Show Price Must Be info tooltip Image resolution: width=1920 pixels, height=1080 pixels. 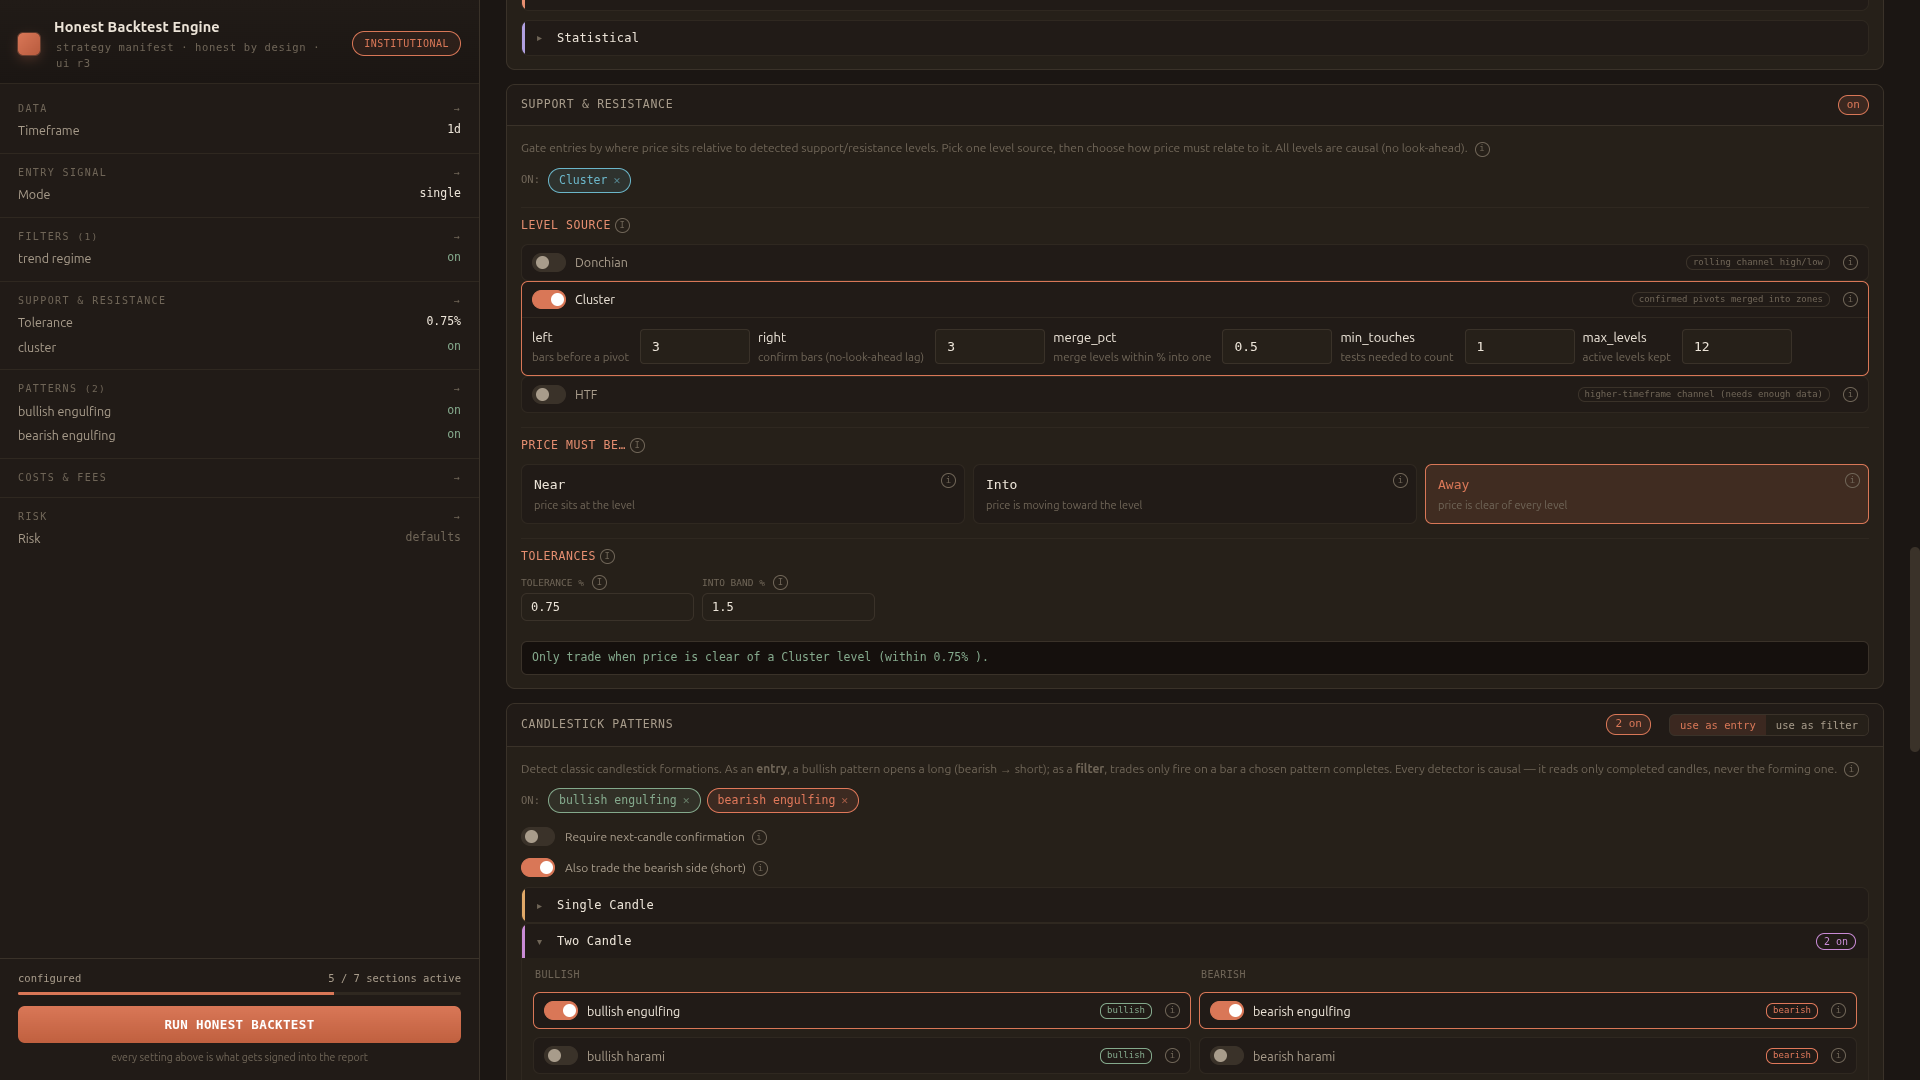click(637, 445)
